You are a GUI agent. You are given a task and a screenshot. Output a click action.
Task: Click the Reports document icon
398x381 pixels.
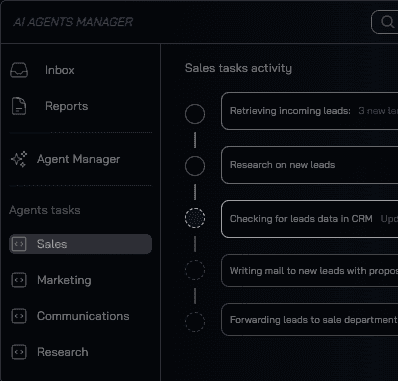pos(19,106)
